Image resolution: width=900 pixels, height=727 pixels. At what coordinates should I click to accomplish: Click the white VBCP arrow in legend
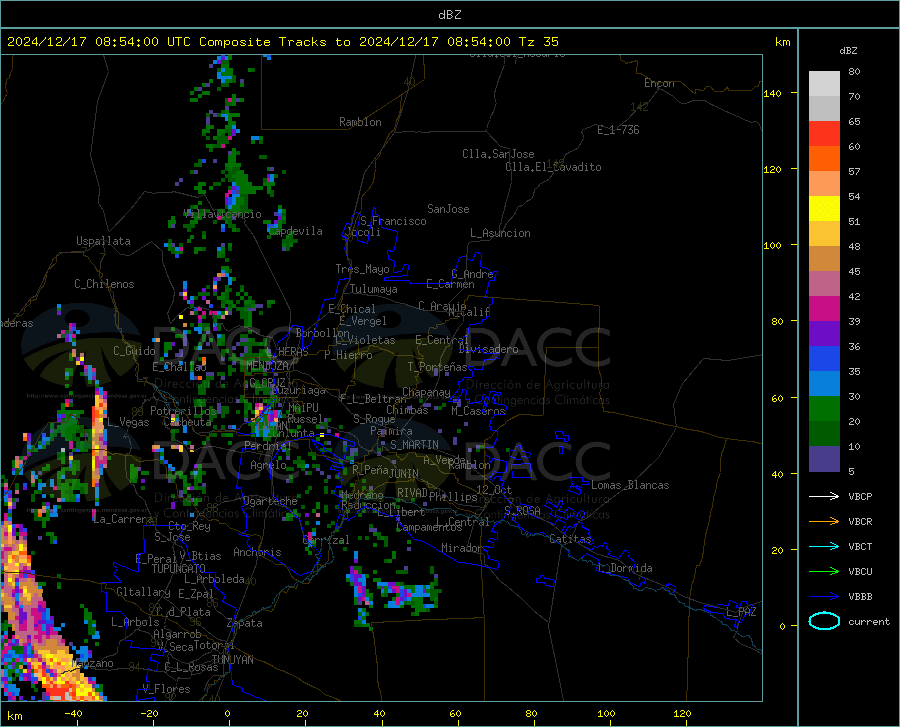pyautogui.click(x=824, y=496)
